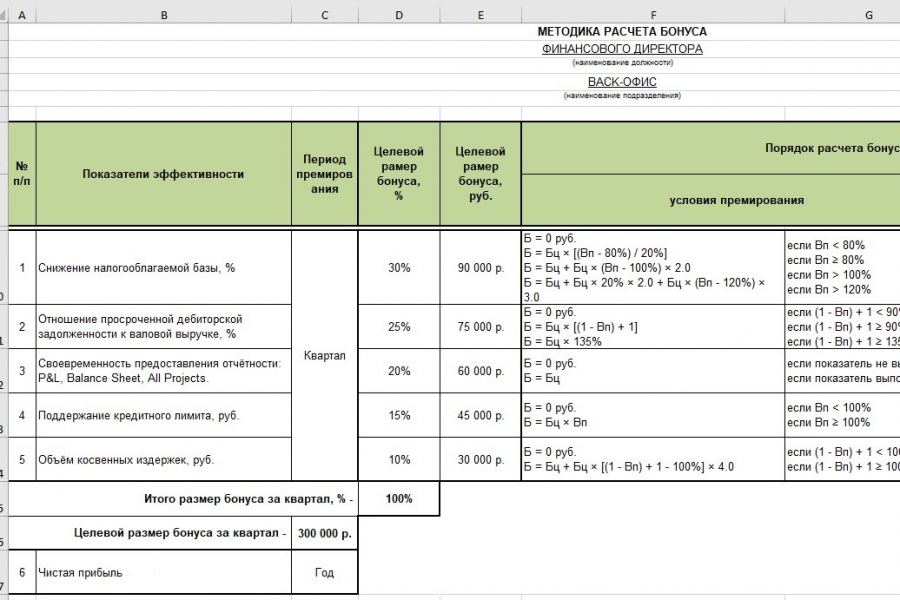
Task: Select header 'Порядок расчета бонуса'
Action: 711,148
